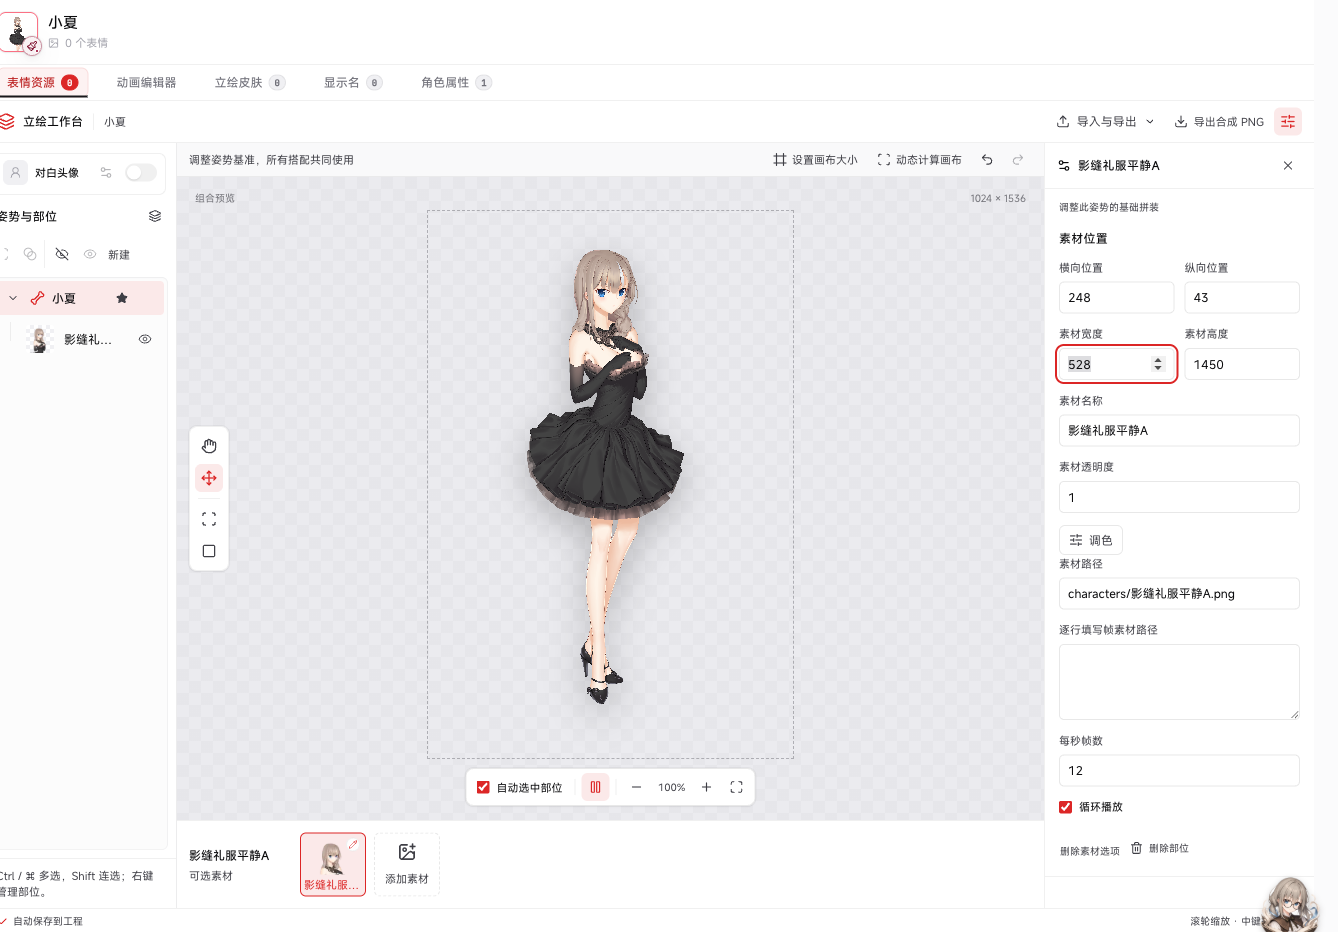This screenshot has width=1338, height=932.
Task: Open the 调色 color adjust button
Action: (x=1091, y=540)
